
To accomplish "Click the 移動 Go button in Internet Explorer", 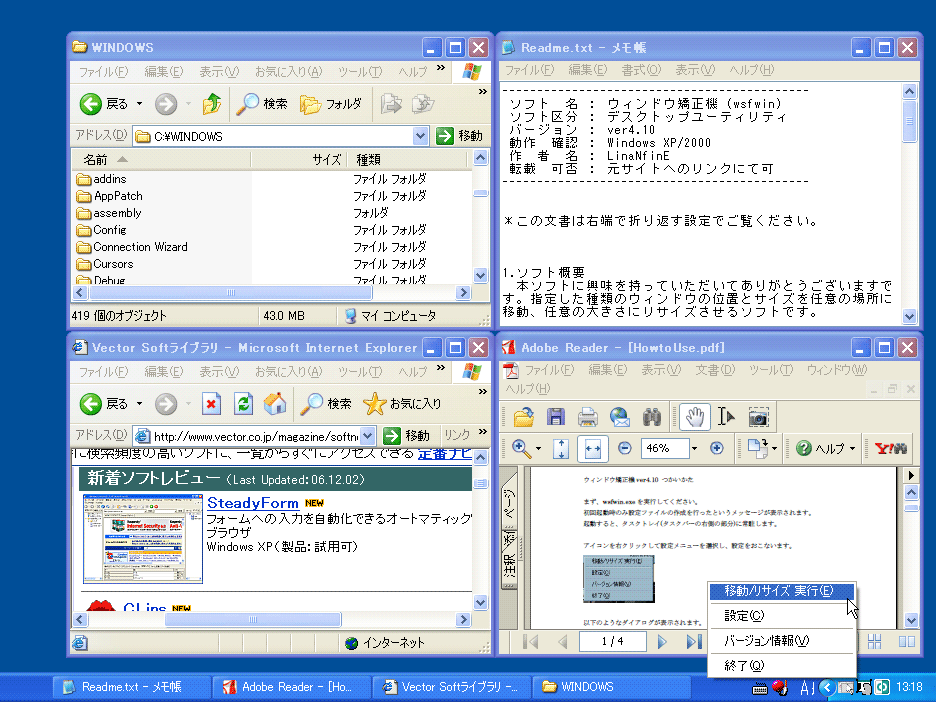I will (x=407, y=436).
